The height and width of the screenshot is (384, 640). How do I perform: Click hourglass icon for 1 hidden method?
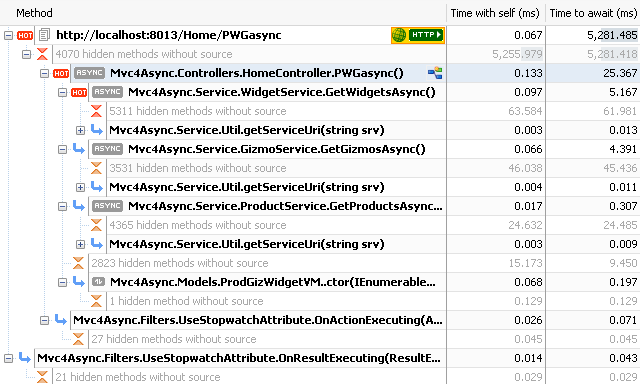96,301
